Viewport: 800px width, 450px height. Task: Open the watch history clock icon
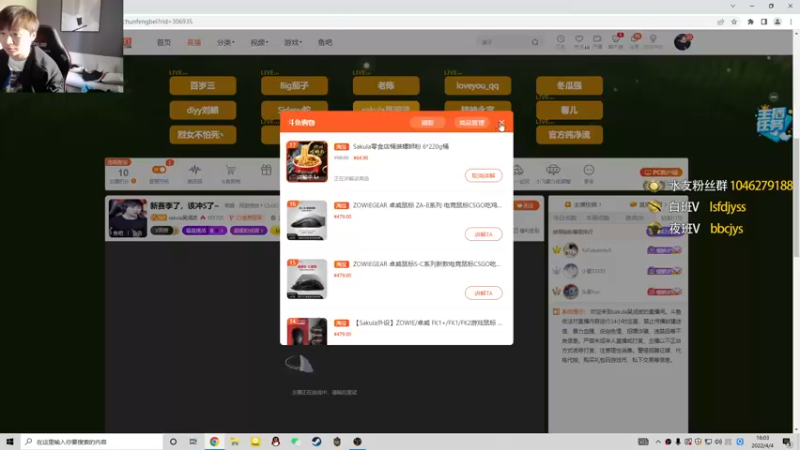(x=560, y=39)
